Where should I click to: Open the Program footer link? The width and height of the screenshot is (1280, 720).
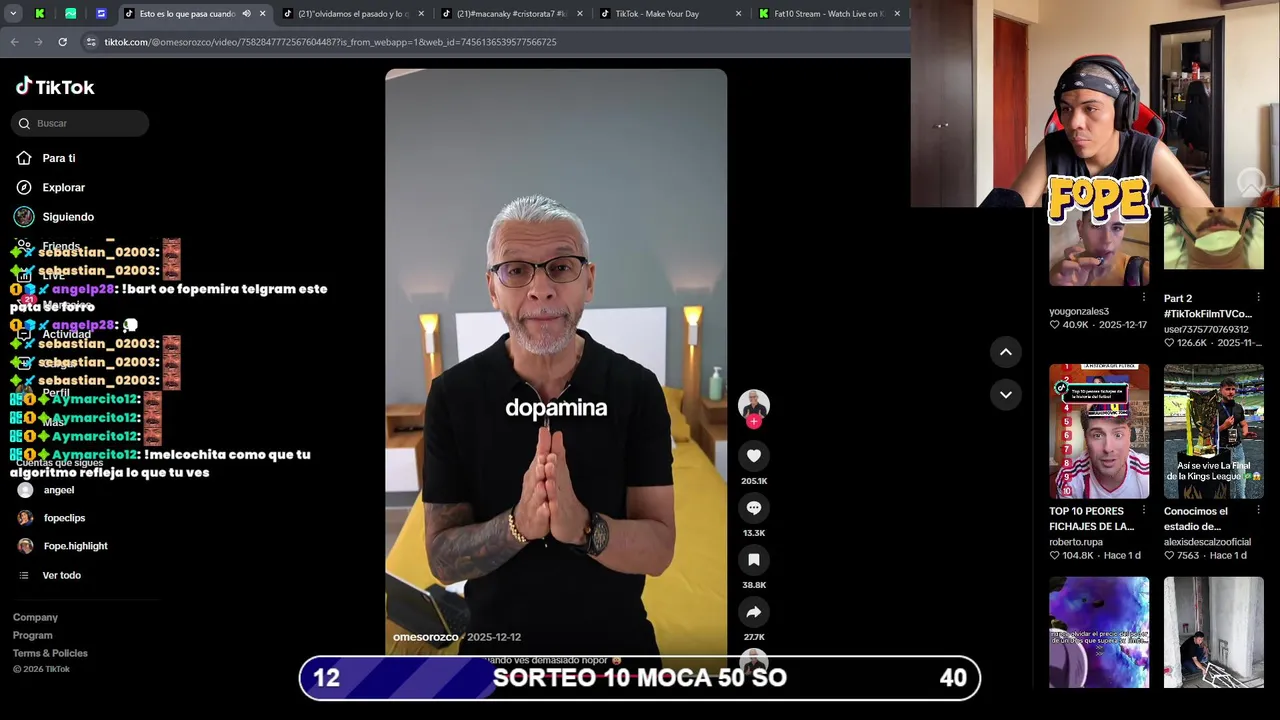[32, 635]
